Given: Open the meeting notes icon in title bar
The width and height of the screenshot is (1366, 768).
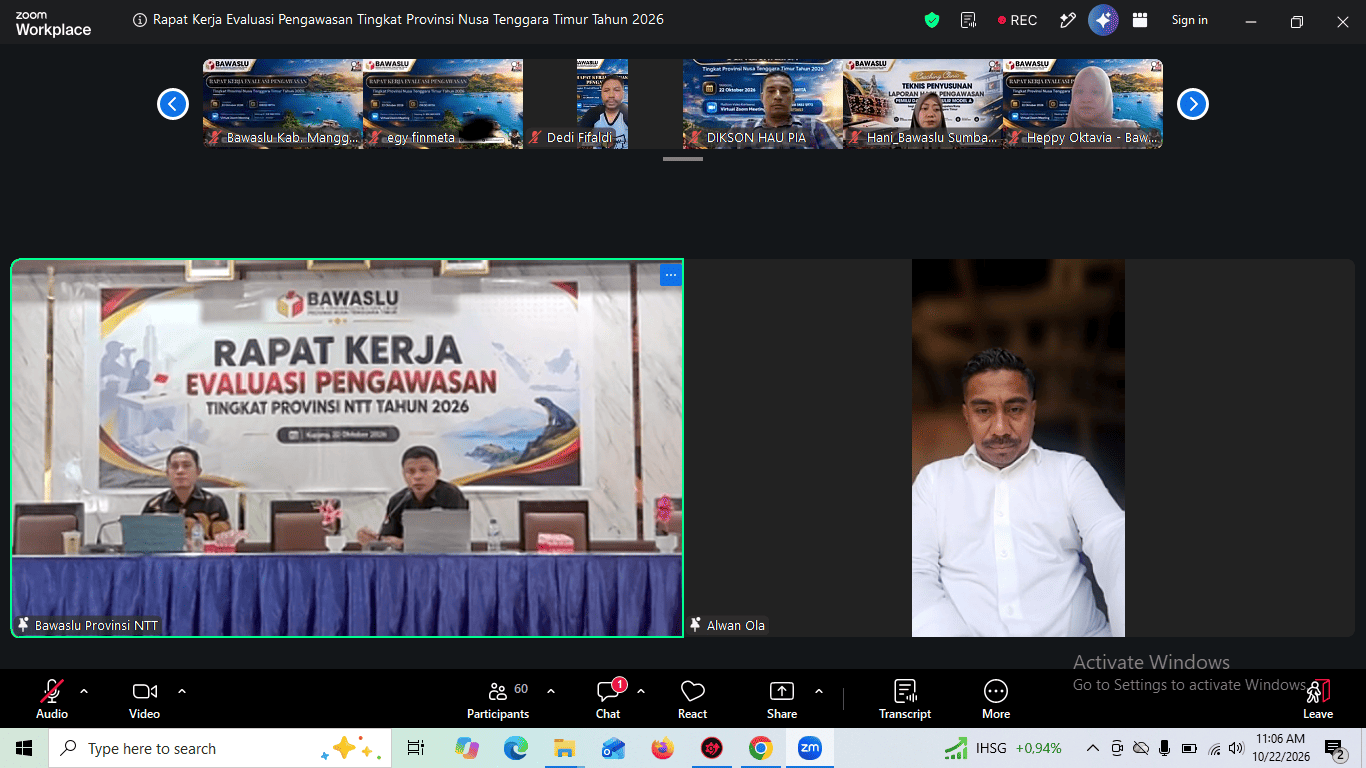Looking at the screenshot, I should pos(968,20).
